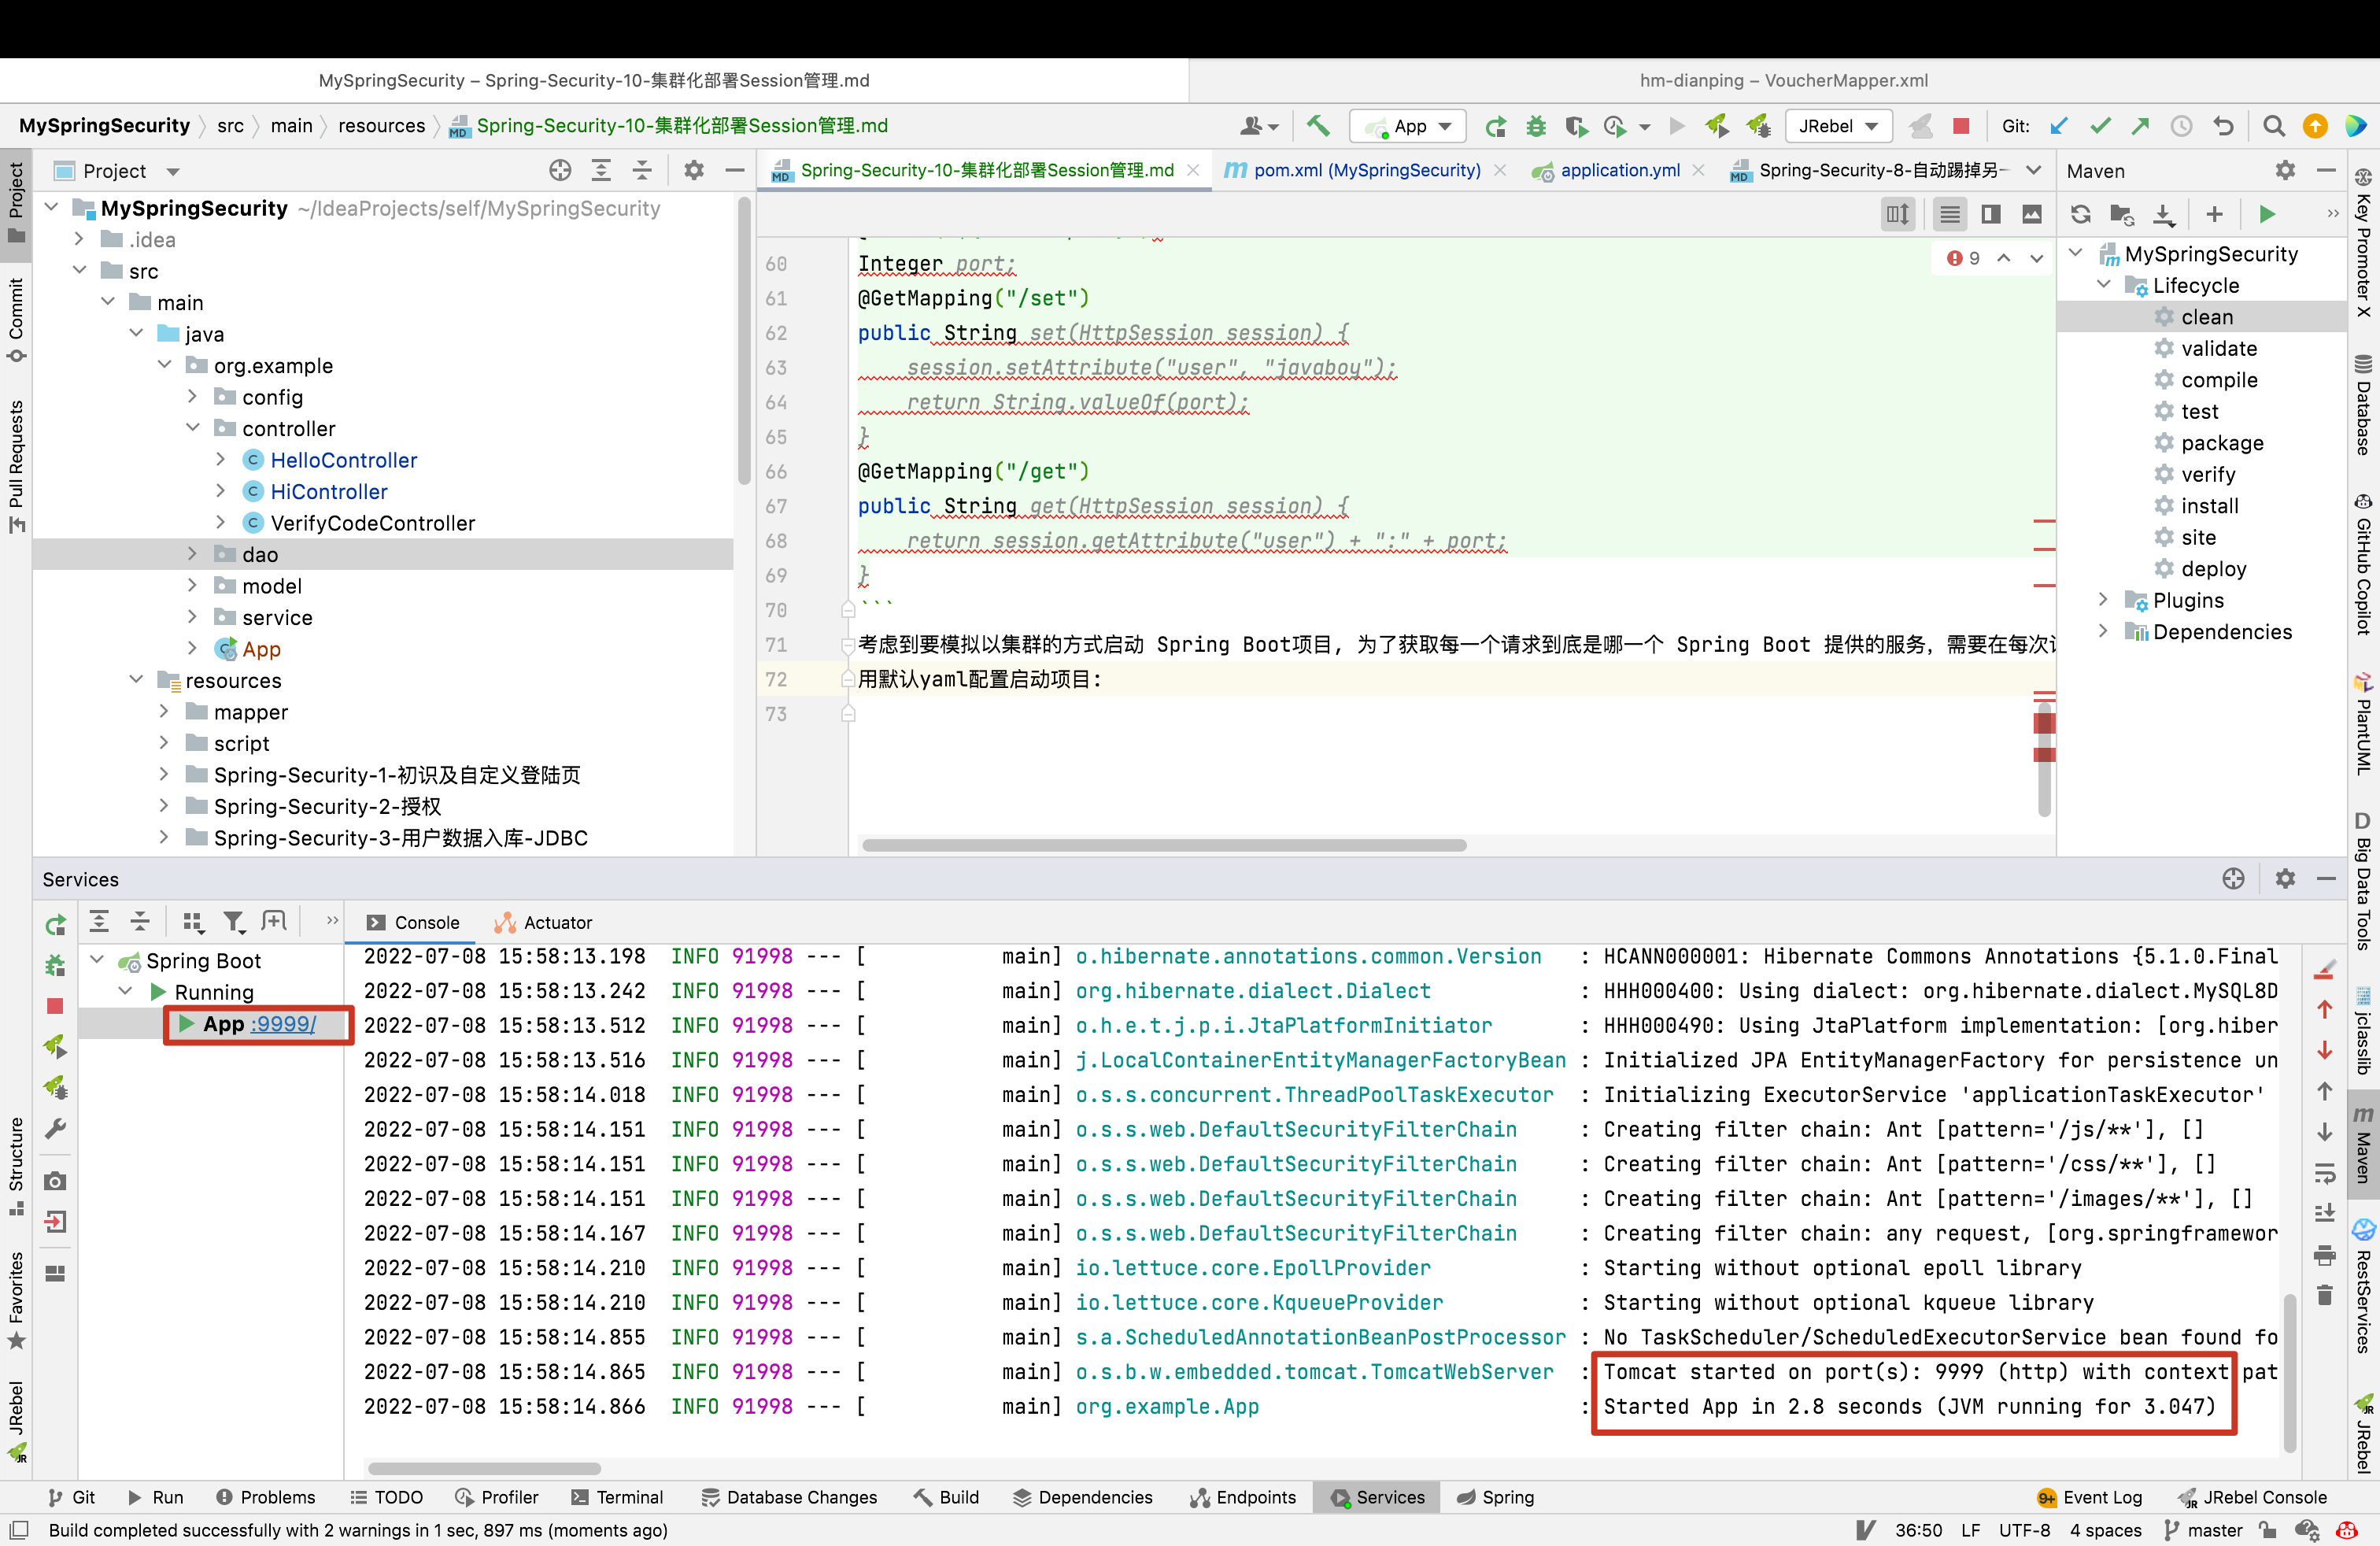Open the :9999/ link next to App
The height and width of the screenshot is (1546, 2380).
point(284,1024)
